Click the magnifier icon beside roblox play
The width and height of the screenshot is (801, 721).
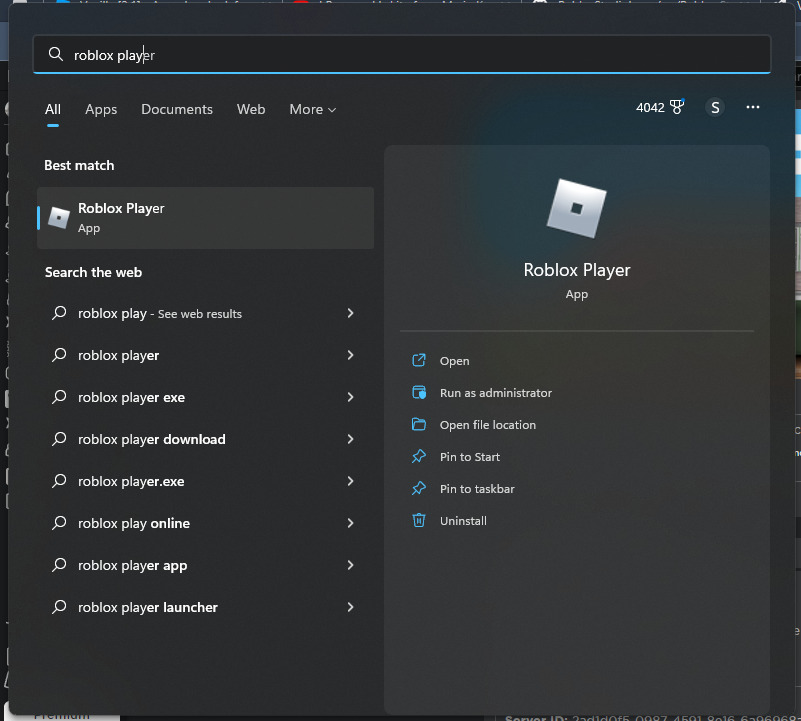59,312
